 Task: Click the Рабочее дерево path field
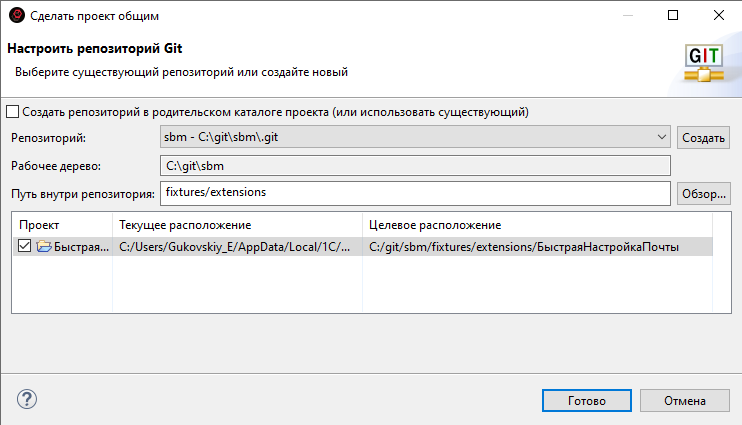pos(414,165)
